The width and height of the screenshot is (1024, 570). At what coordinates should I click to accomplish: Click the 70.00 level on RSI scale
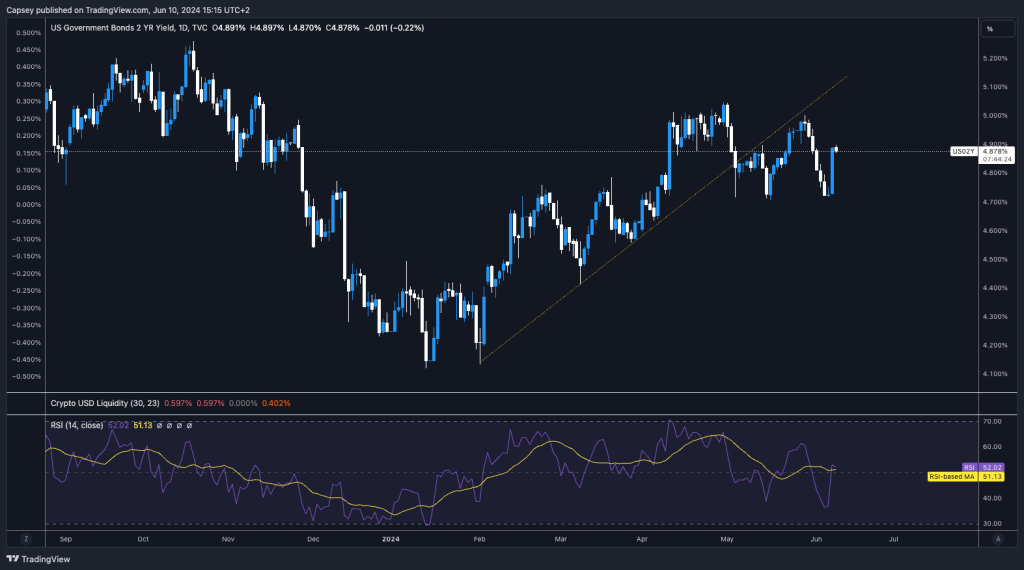(x=991, y=422)
